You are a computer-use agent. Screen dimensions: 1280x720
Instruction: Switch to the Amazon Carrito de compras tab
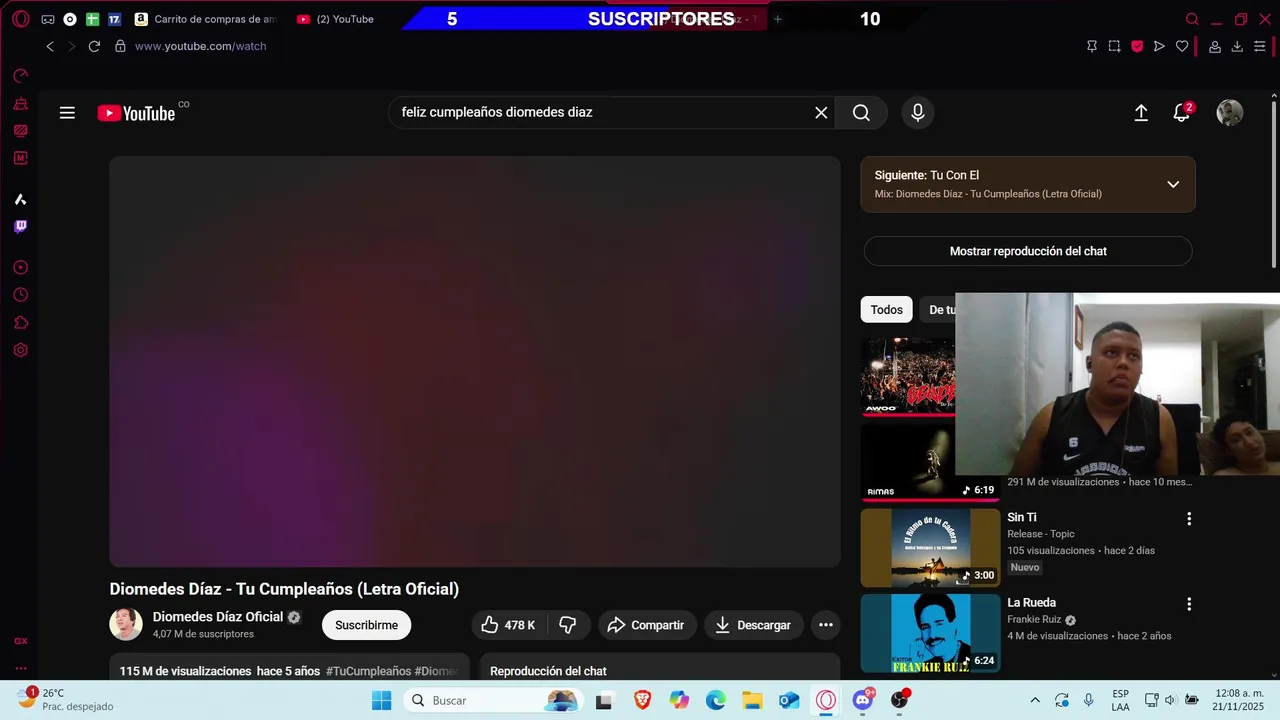pos(206,19)
